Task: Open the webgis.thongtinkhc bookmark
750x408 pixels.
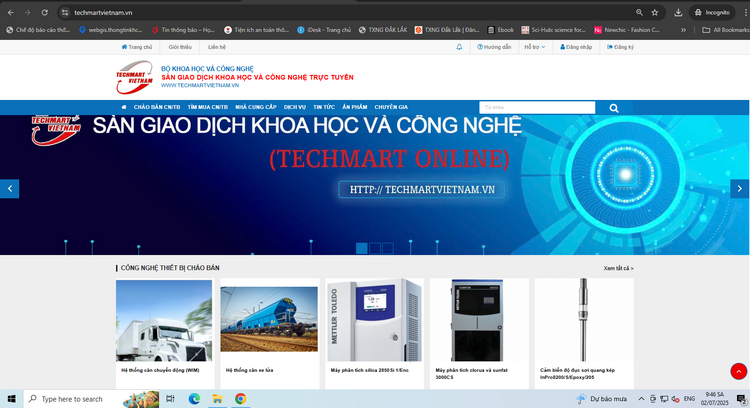Action: (111, 30)
